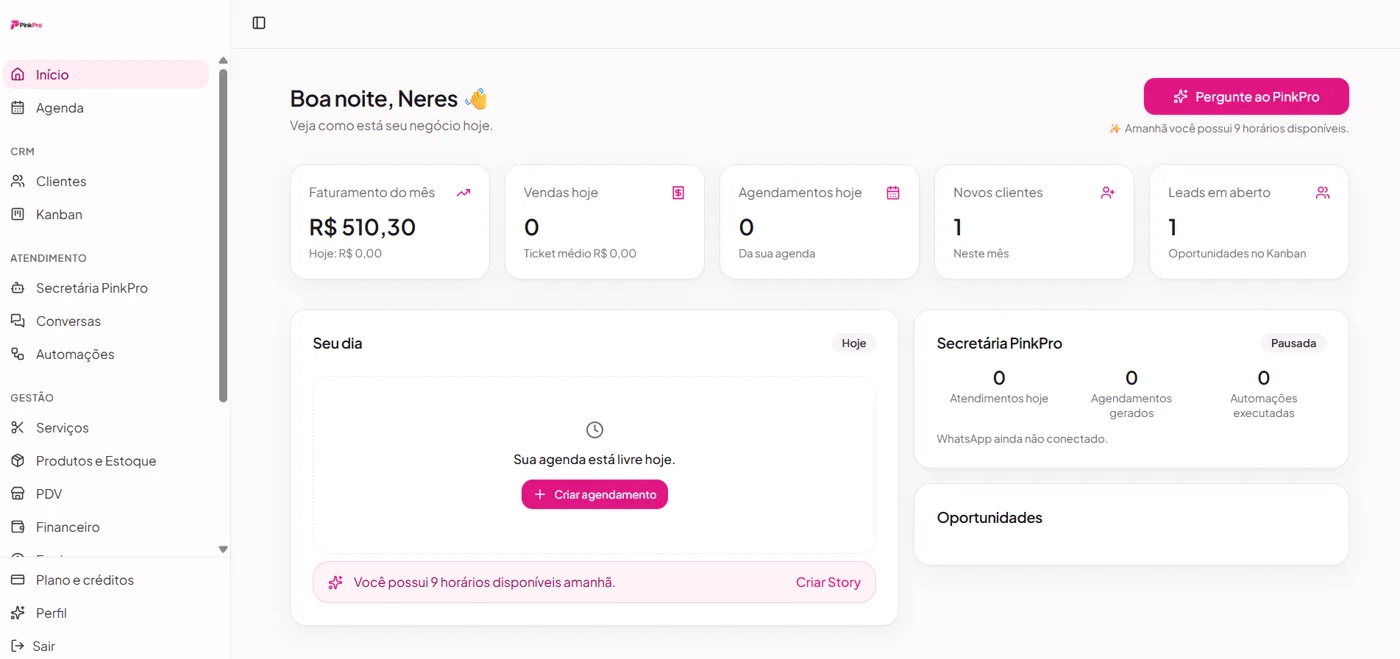Viewport: 1400px width, 659px height.
Task: Click 'WhatsApp ainda não conectado.' text
Action: click(x=1022, y=438)
